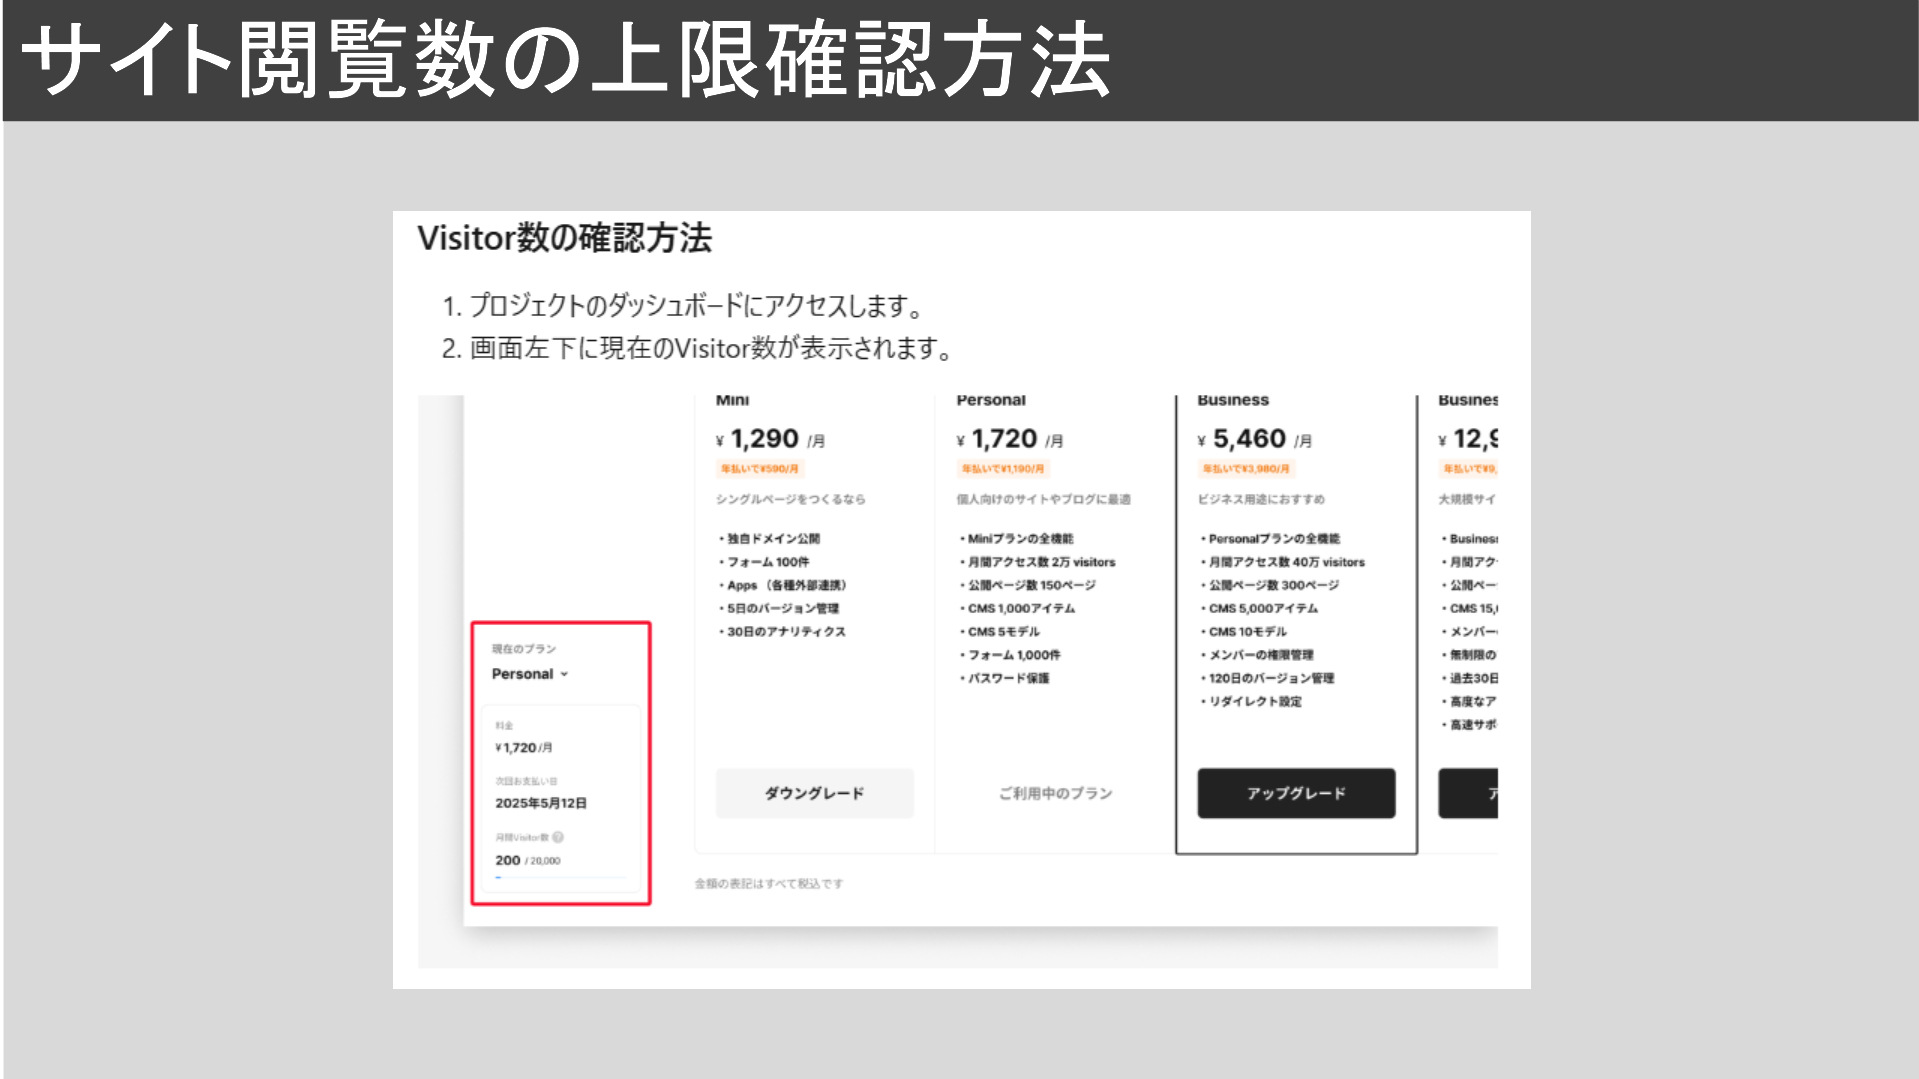Click the help icon beside 月間Visitor数

[558, 837]
